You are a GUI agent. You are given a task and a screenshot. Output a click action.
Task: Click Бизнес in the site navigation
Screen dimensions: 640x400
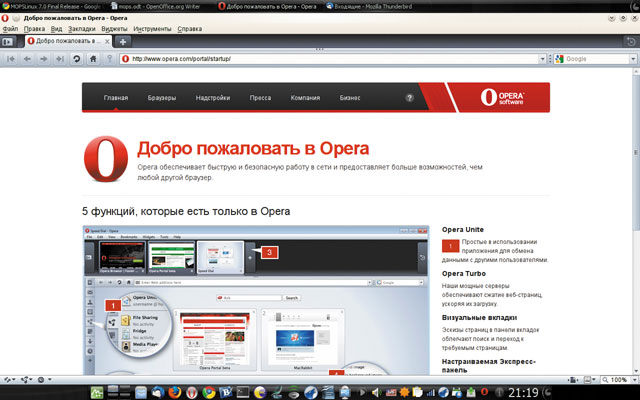(350, 98)
